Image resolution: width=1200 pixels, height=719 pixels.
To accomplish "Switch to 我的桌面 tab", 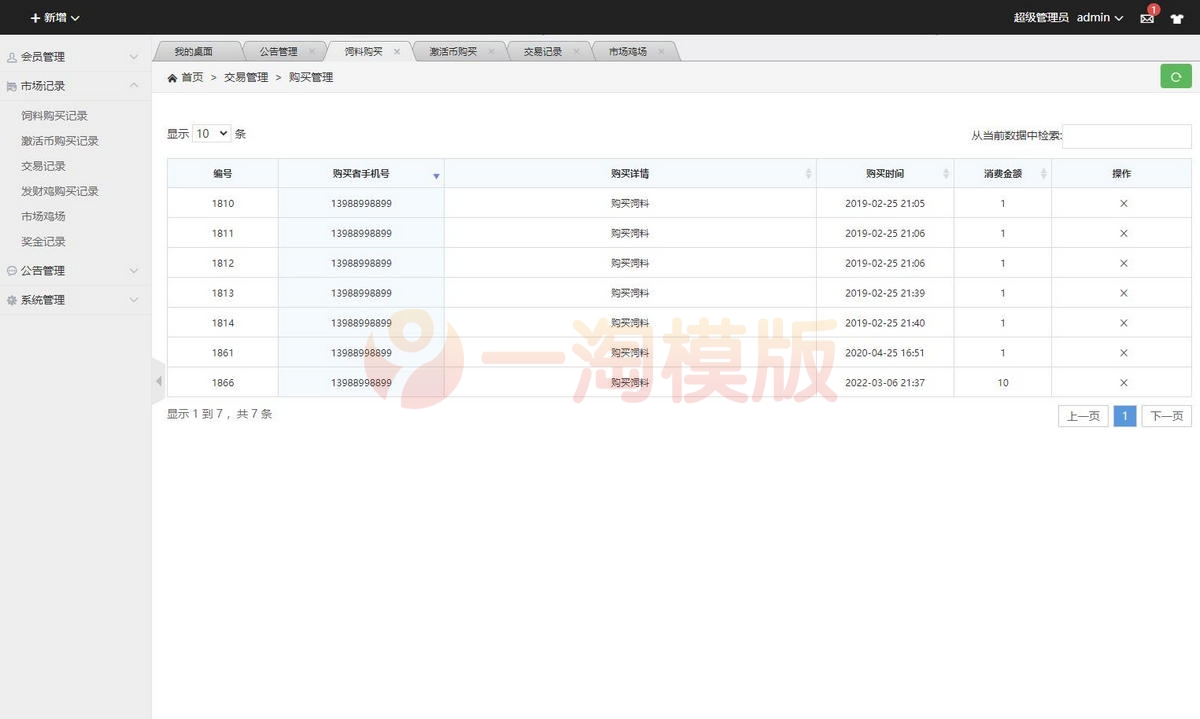I will (x=193, y=51).
